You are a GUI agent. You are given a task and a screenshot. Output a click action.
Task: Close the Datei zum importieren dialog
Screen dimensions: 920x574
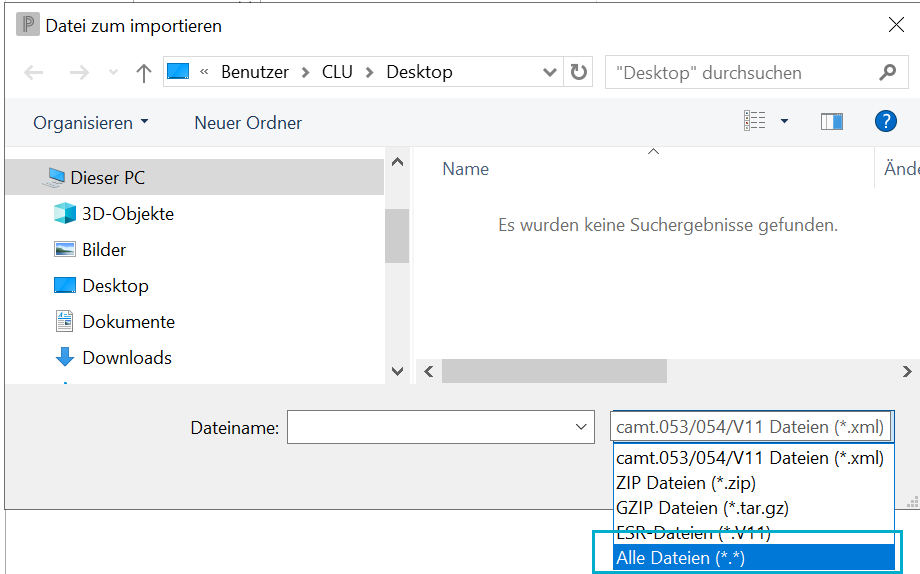pyautogui.click(x=896, y=25)
